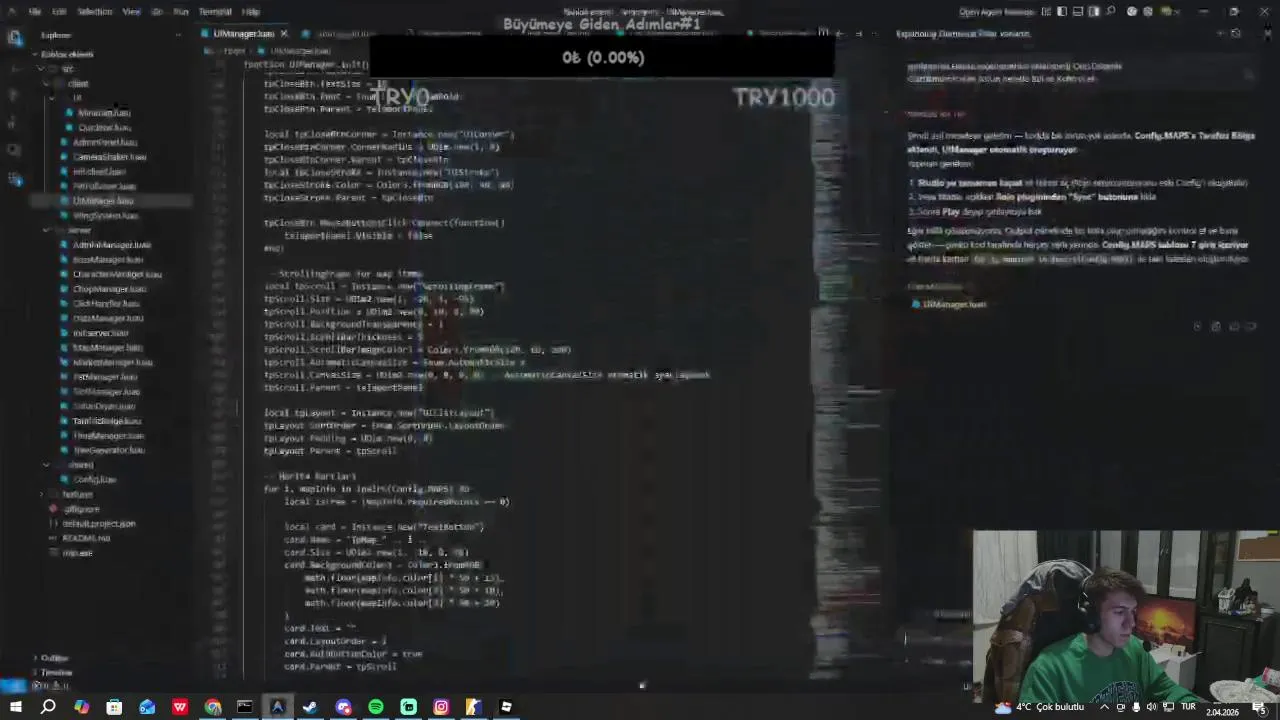1280x720 pixels.
Task: Open AdminManager.luau in server folder
Action: pyautogui.click(x=112, y=245)
